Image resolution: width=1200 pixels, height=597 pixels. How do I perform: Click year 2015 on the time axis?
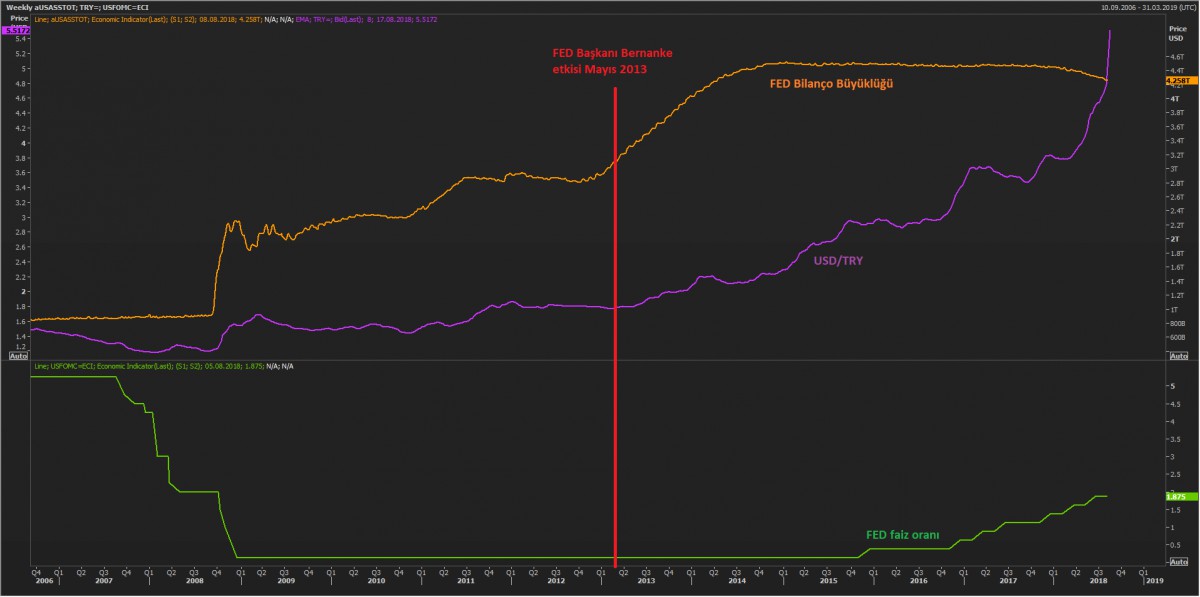(828, 580)
